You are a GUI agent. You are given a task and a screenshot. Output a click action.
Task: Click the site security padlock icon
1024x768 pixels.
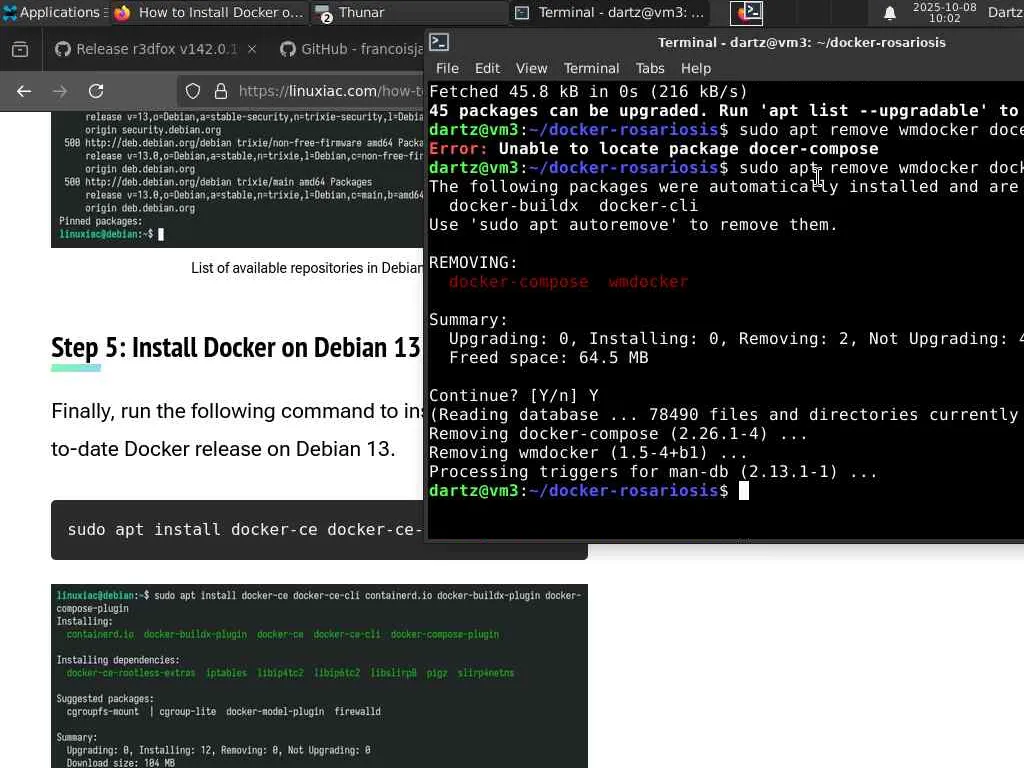(221, 91)
